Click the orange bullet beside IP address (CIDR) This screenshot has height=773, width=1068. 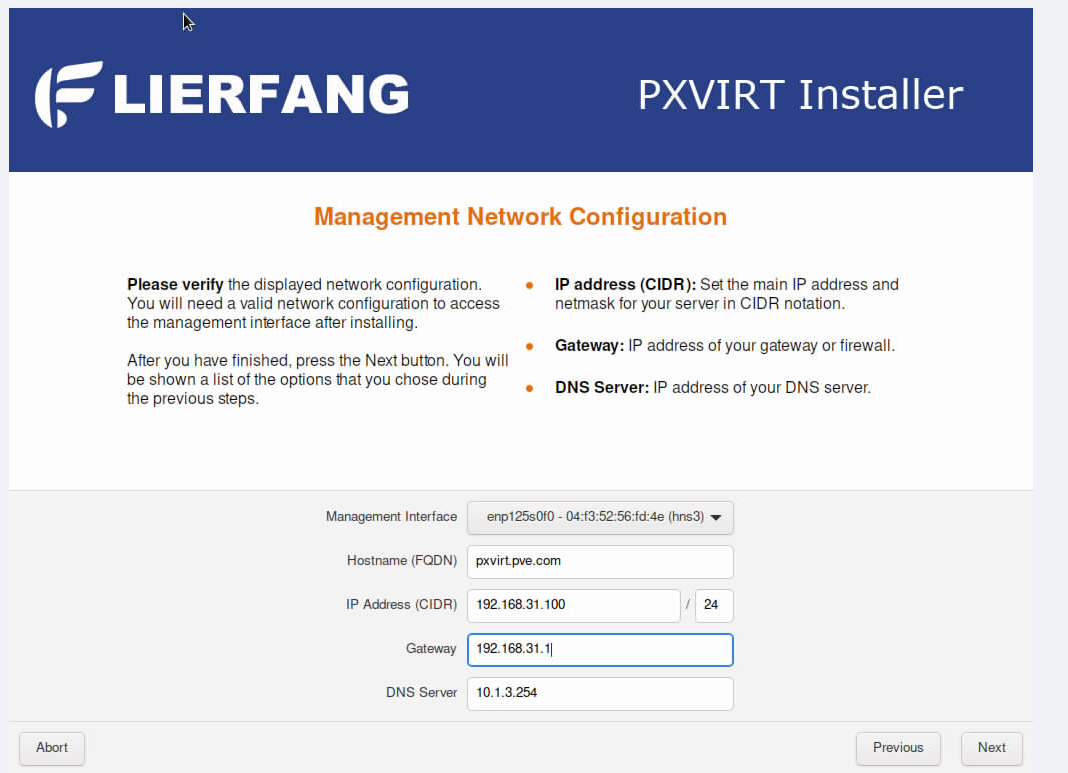pos(529,285)
